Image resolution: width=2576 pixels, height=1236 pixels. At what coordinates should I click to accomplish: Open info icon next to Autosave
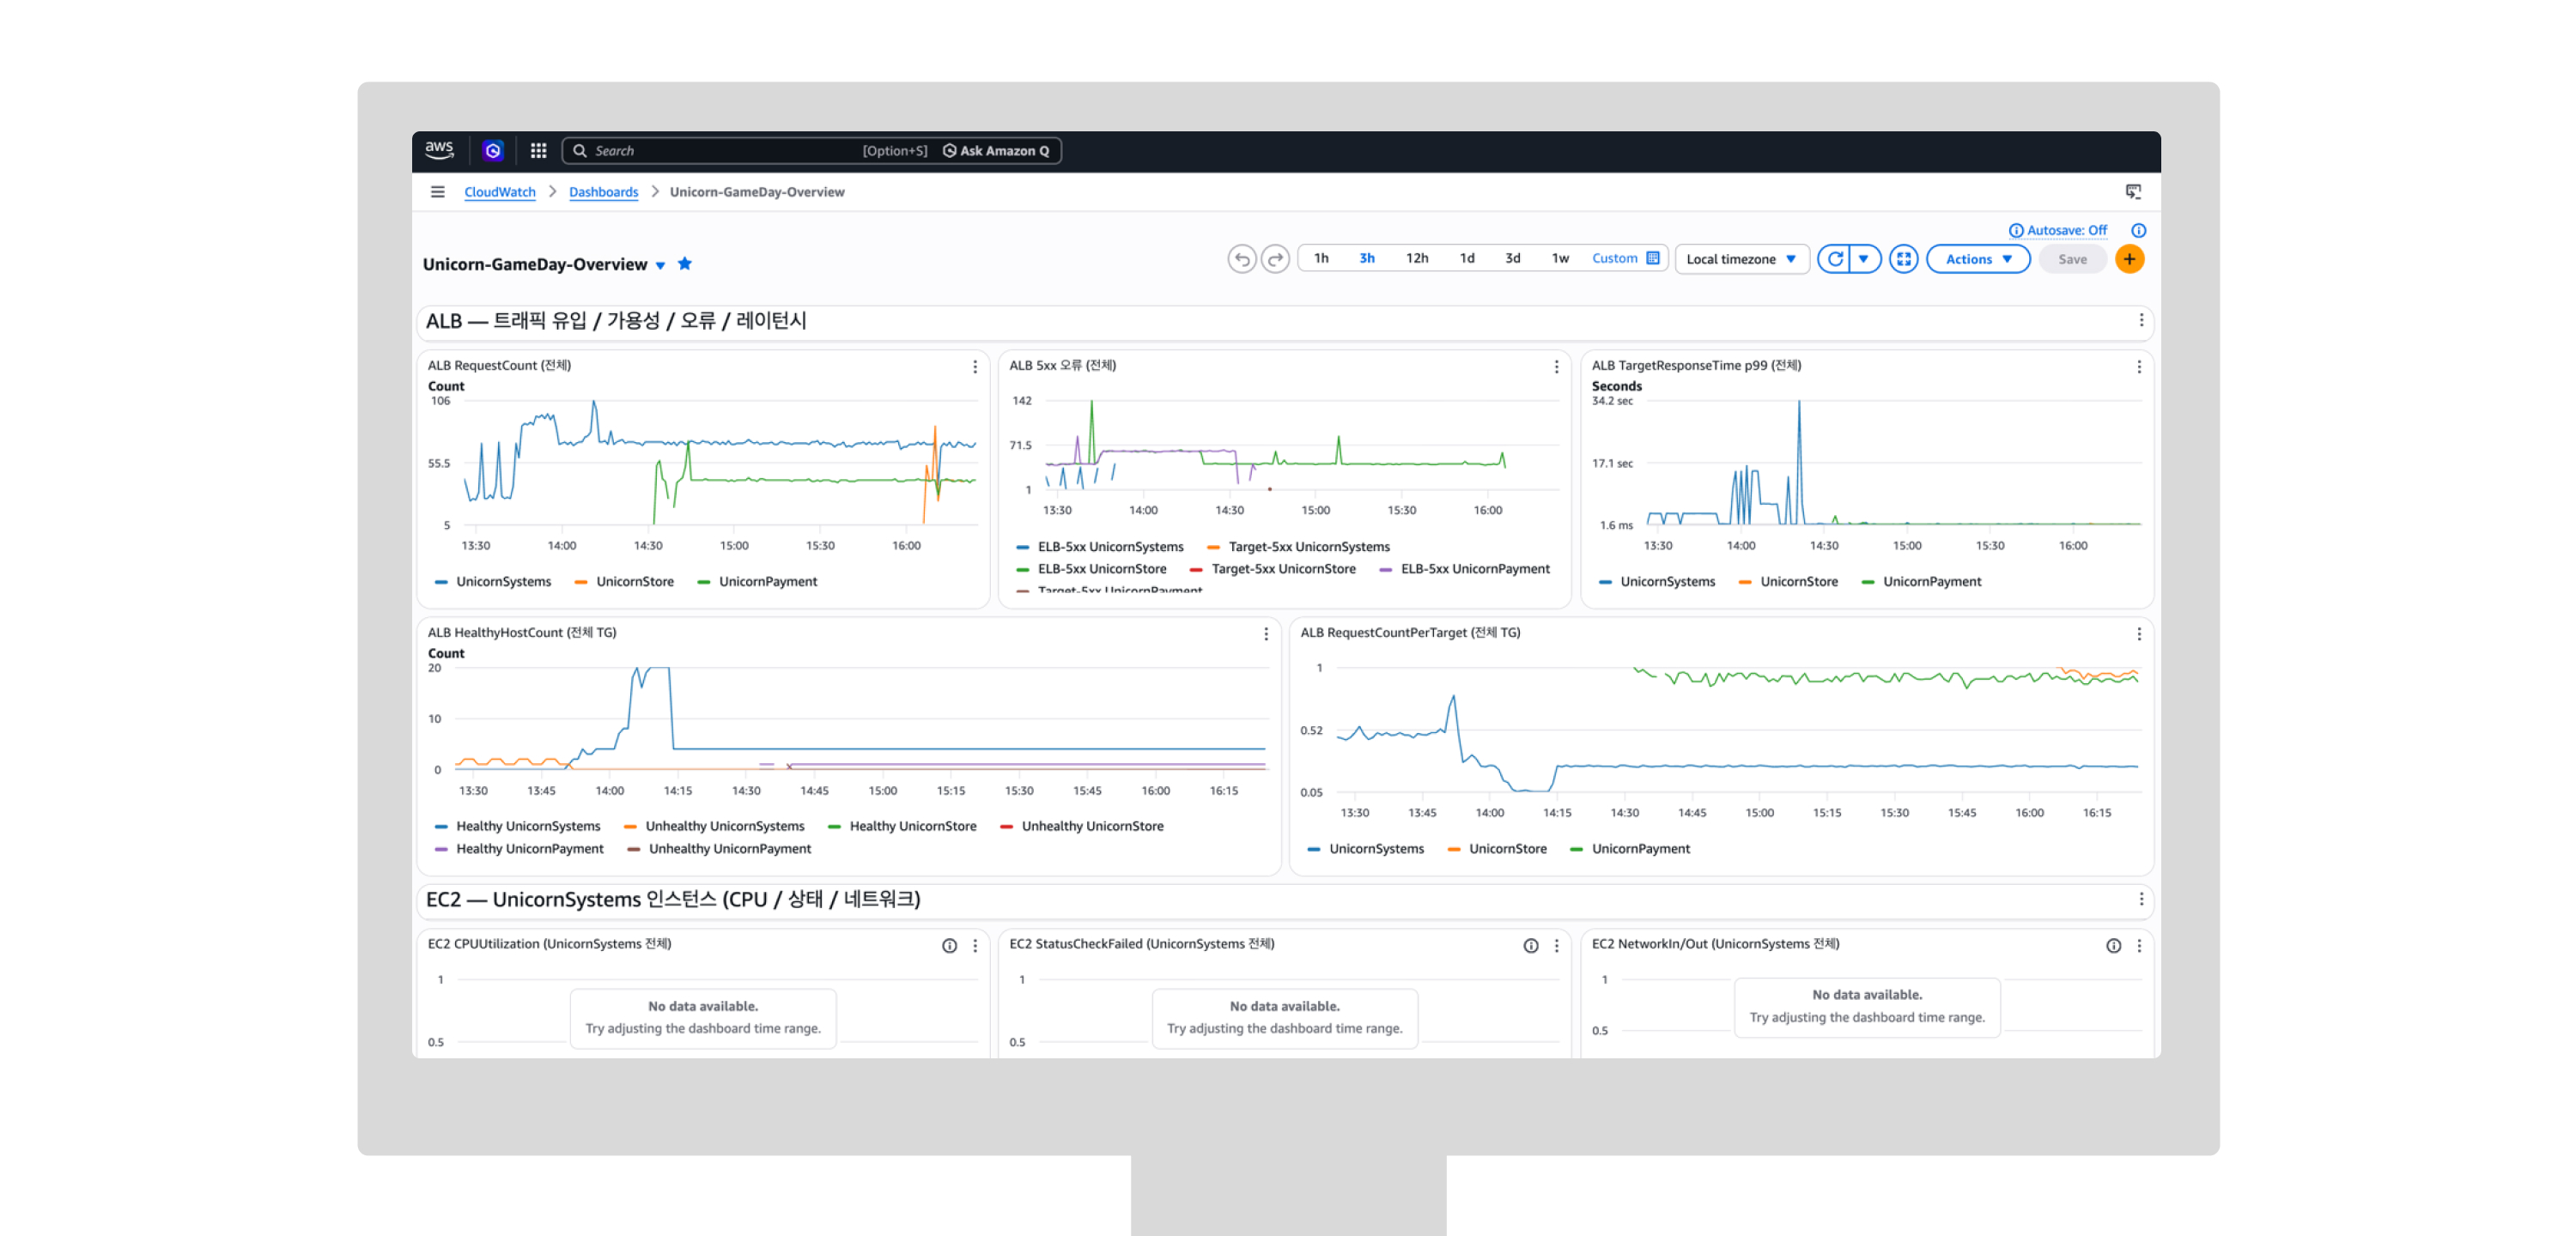pyautogui.click(x=2138, y=230)
